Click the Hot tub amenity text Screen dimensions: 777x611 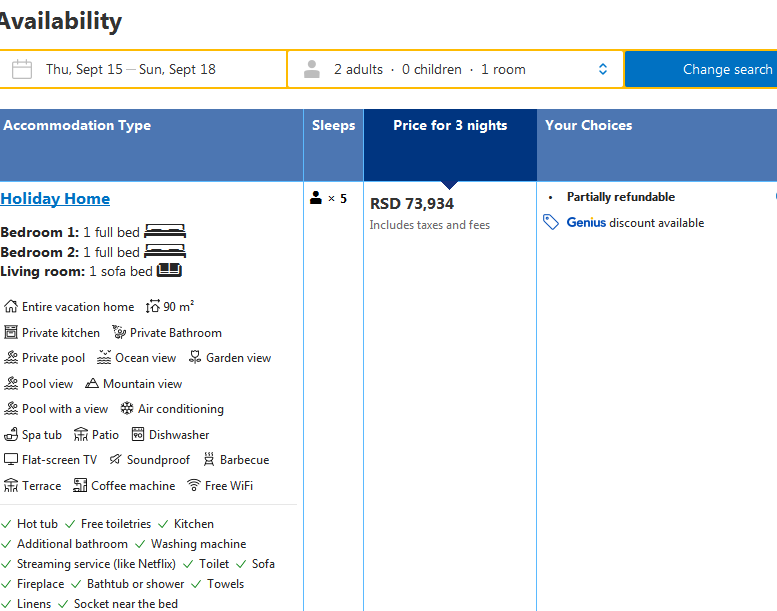[38, 524]
